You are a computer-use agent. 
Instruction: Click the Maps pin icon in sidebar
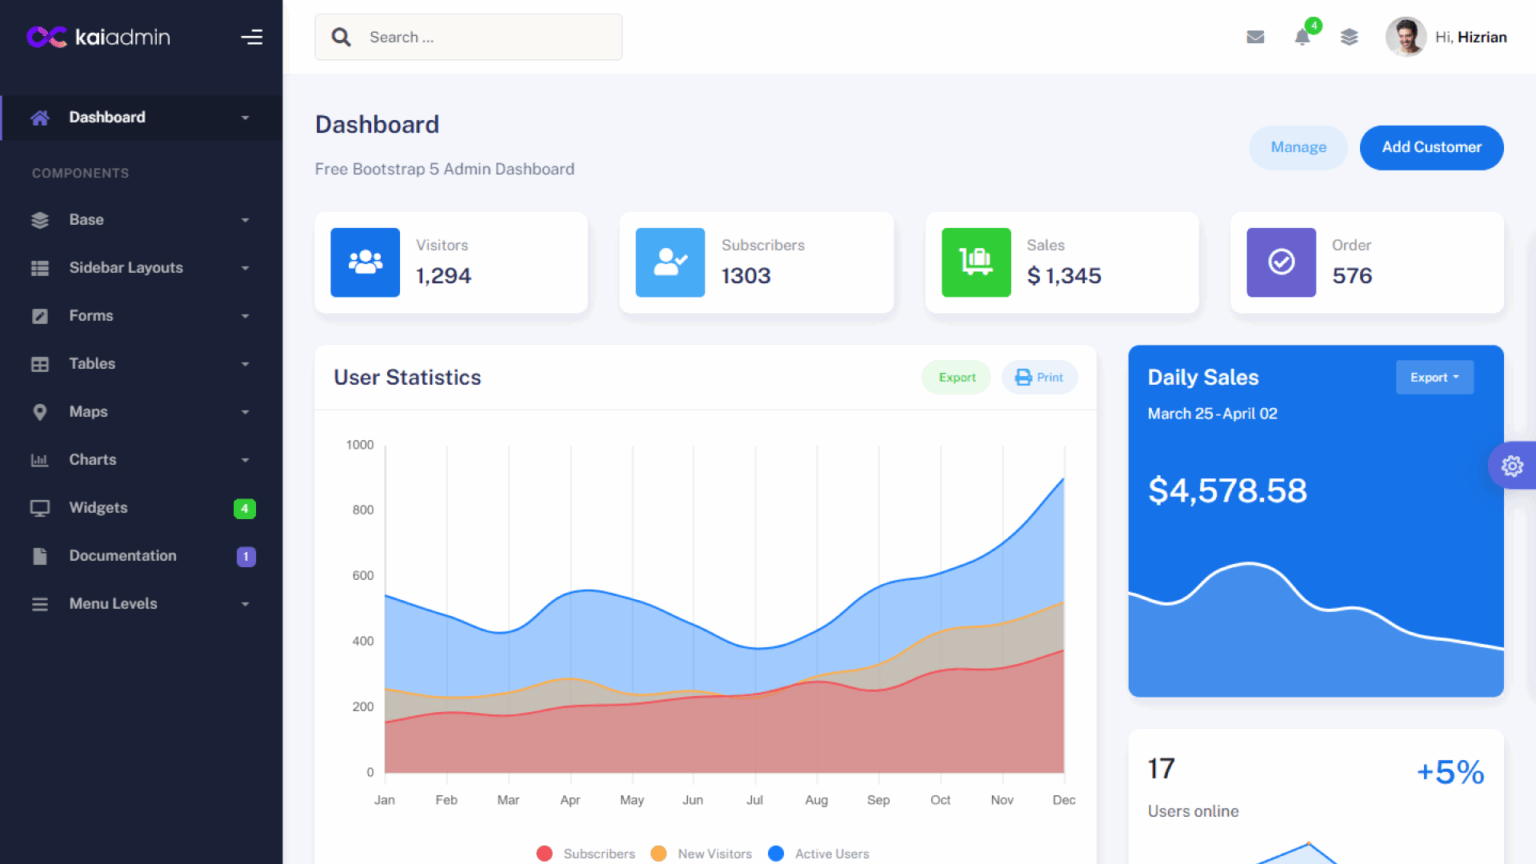pyautogui.click(x=39, y=412)
